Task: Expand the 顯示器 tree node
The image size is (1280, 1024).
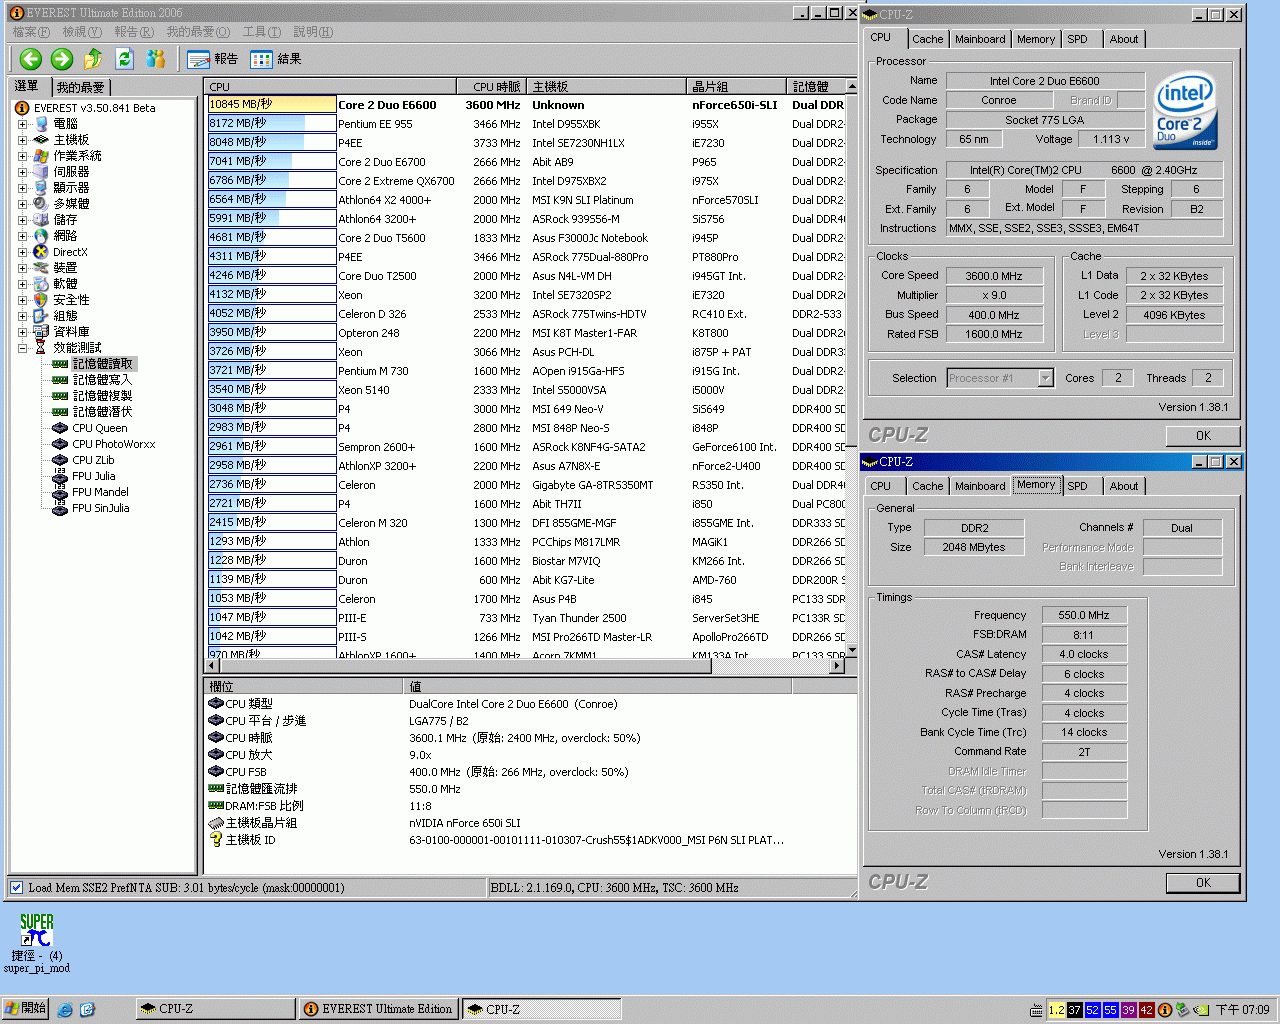Action: point(22,188)
